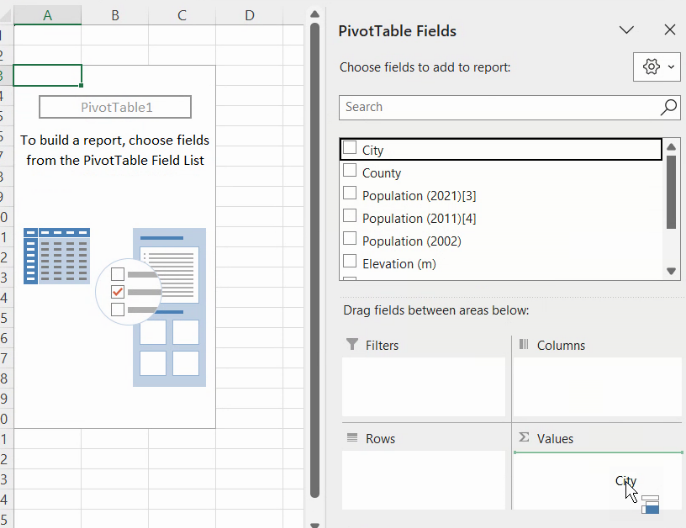Click the search magnifier icon

[669, 107]
